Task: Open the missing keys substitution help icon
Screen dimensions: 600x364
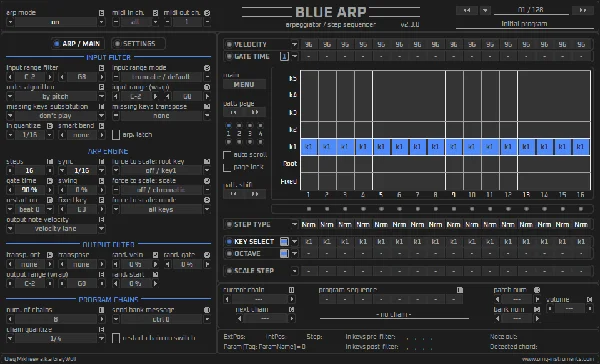Action: click(x=101, y=106)
